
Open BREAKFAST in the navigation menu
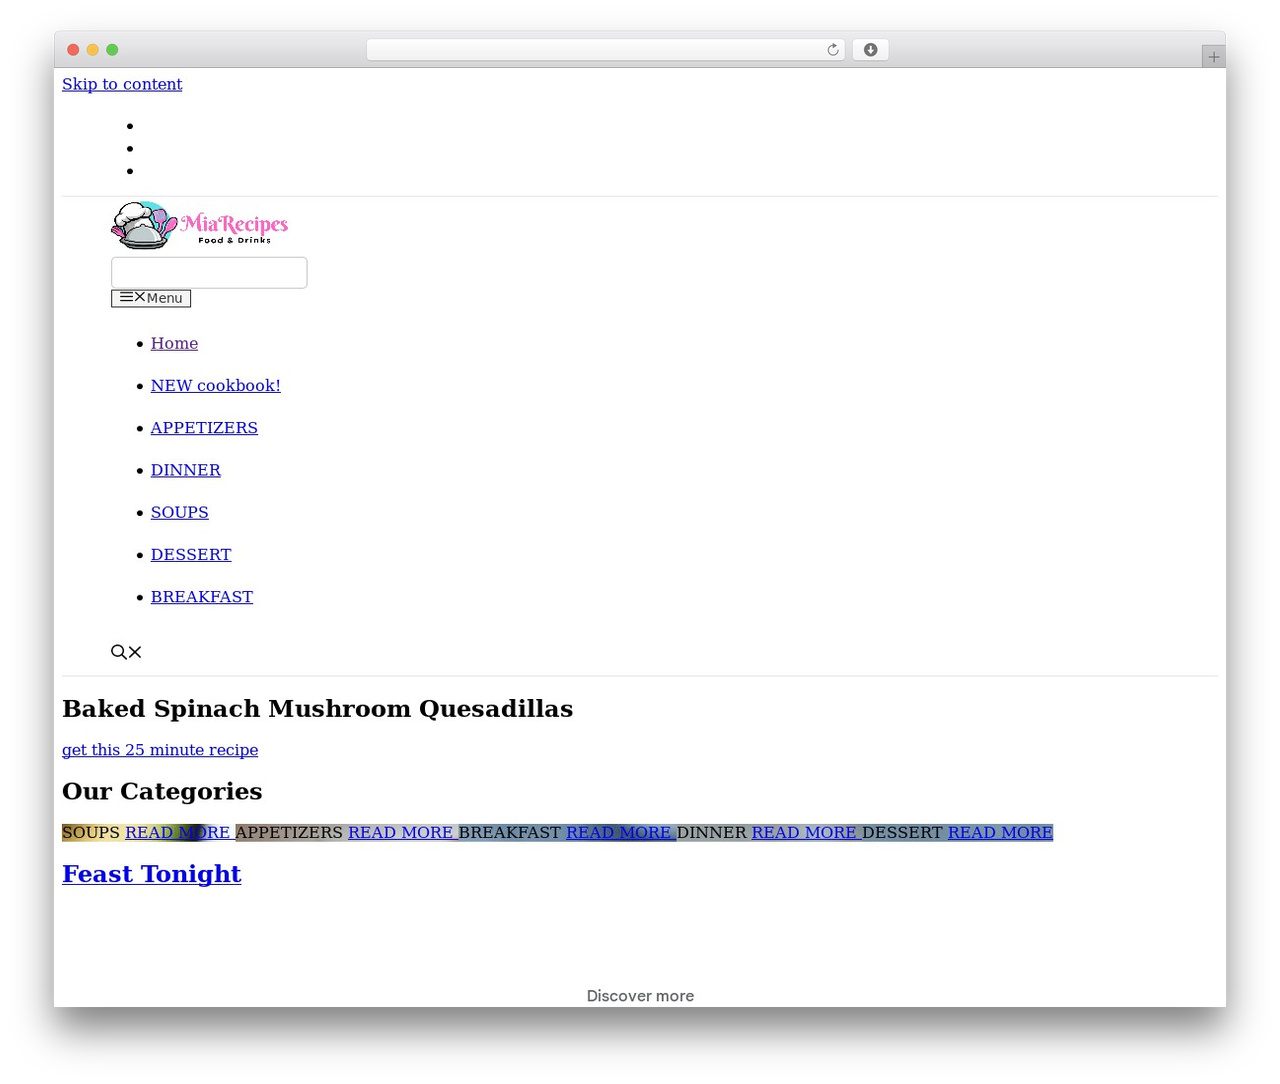(202, 597)
